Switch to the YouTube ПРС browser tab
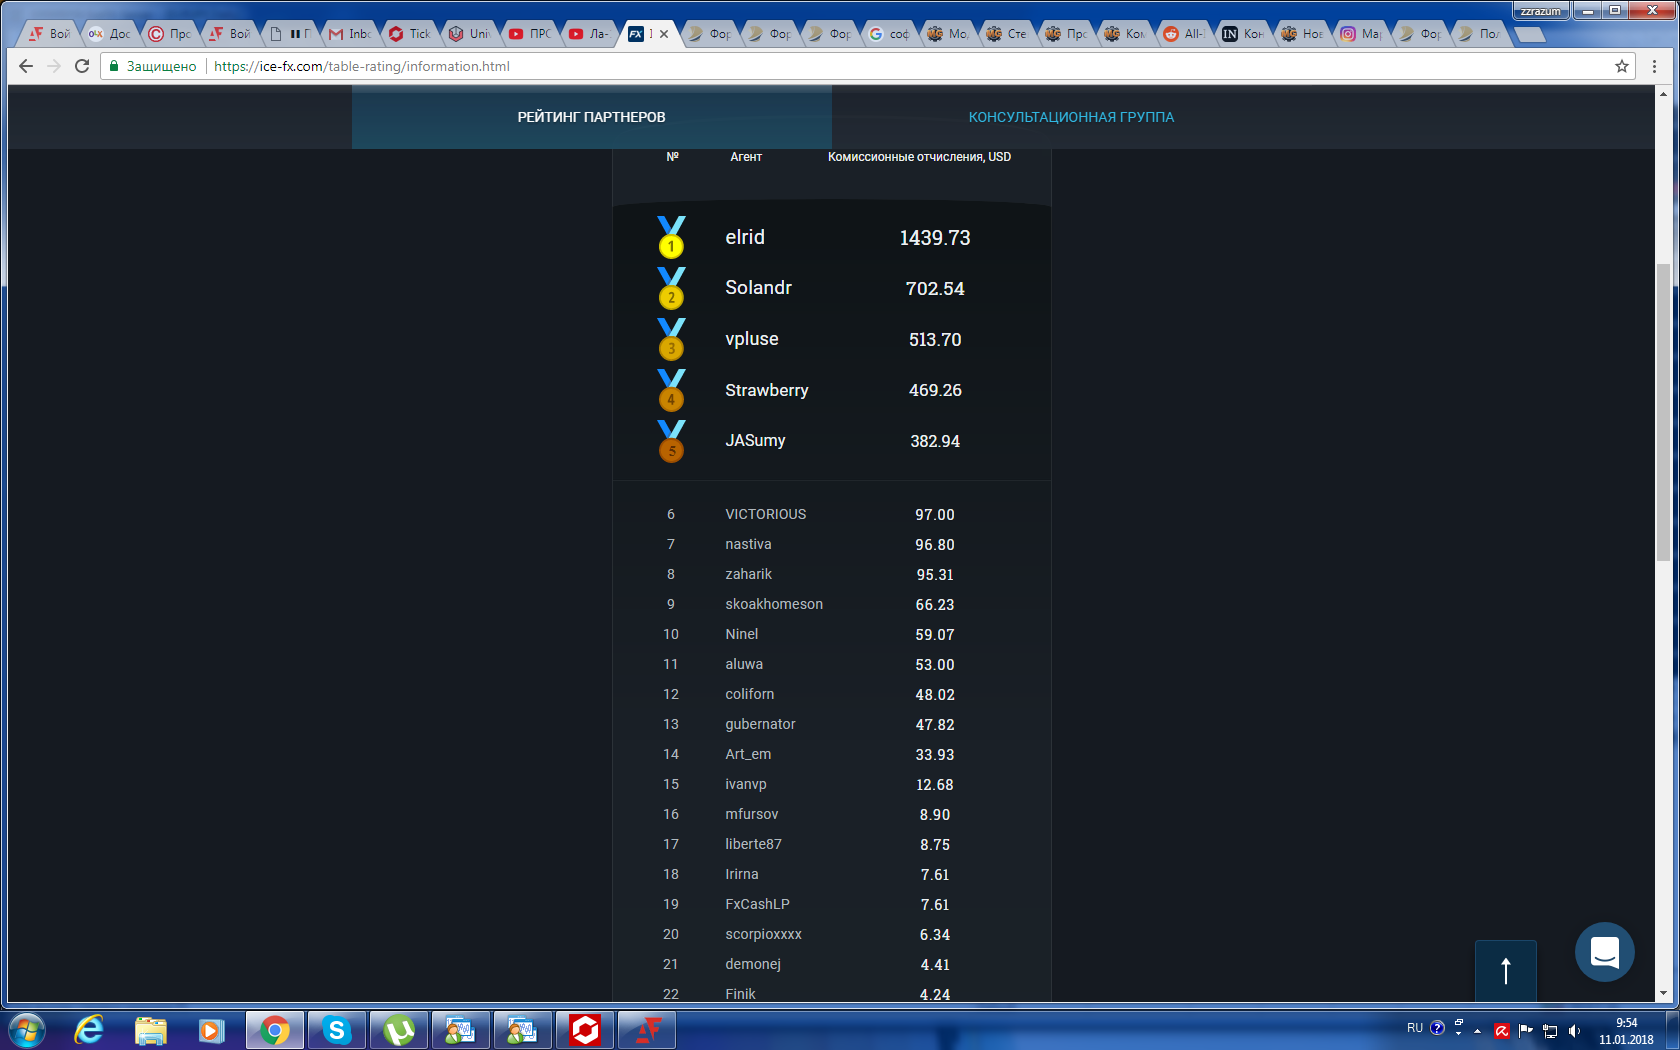Screen dimensions: 1680x1050 (531, 34)
